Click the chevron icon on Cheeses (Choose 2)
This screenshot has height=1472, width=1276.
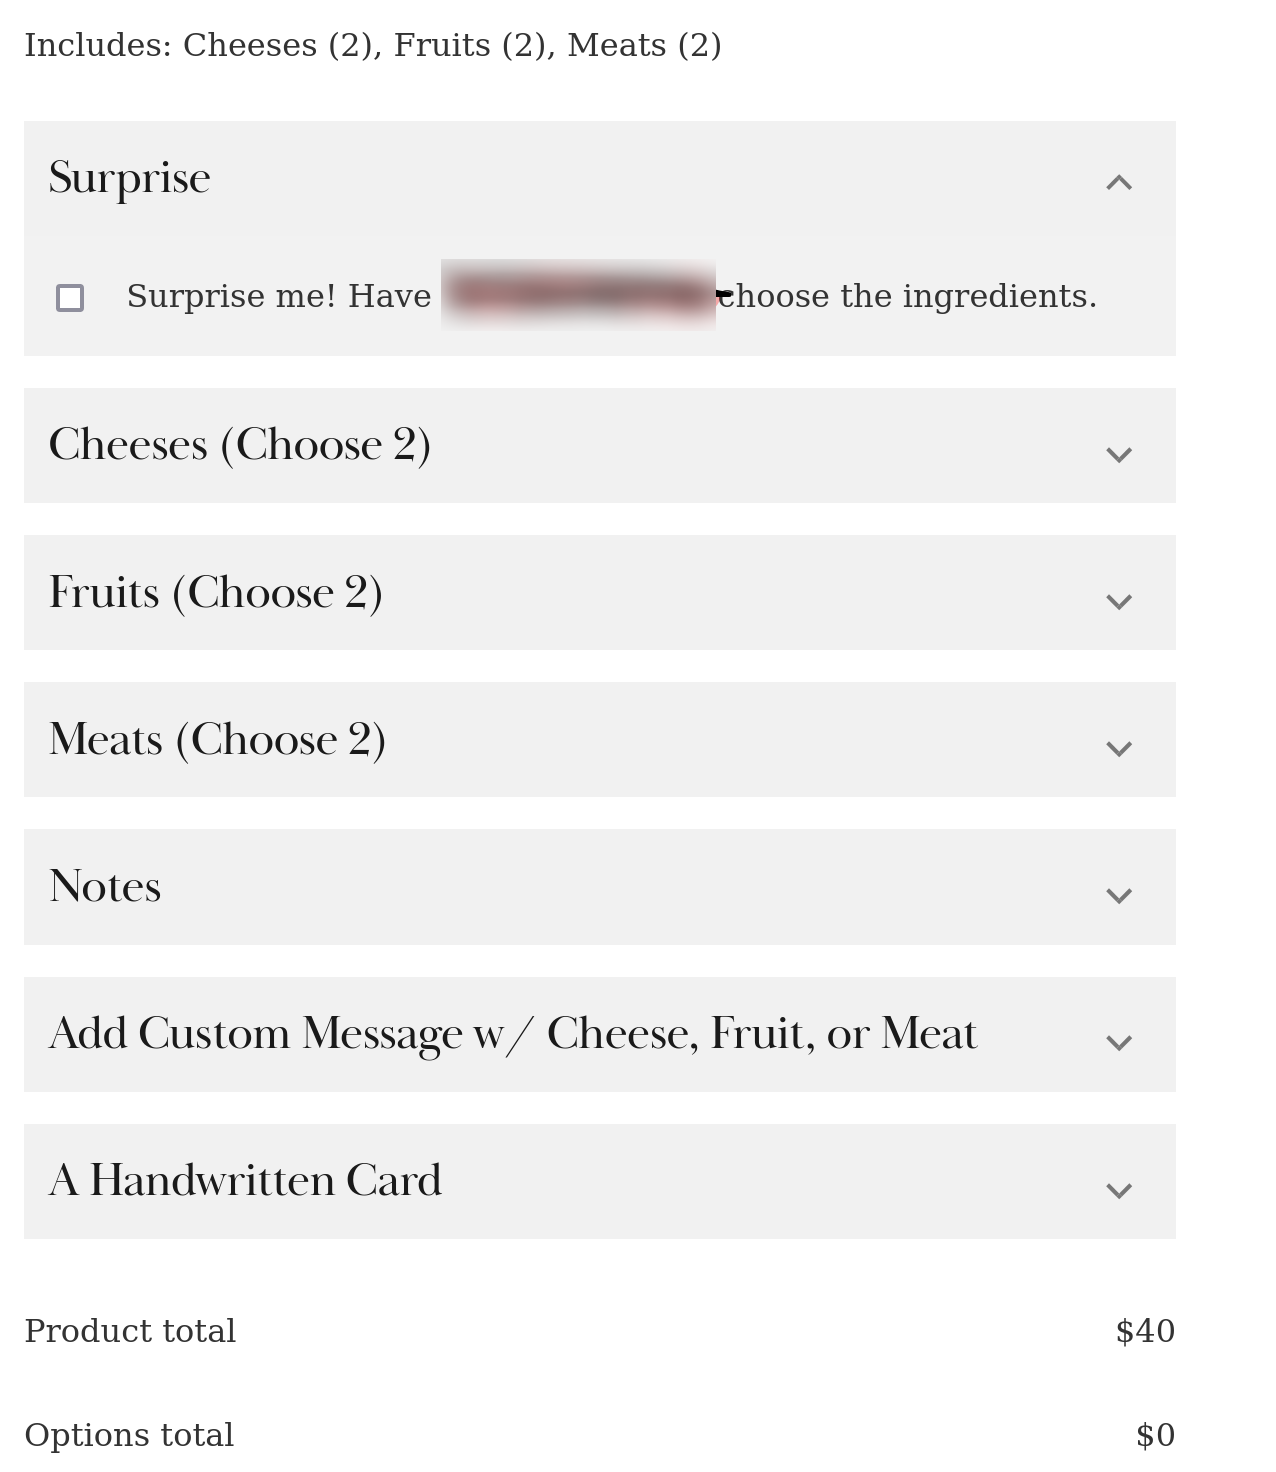(1119, 454)
